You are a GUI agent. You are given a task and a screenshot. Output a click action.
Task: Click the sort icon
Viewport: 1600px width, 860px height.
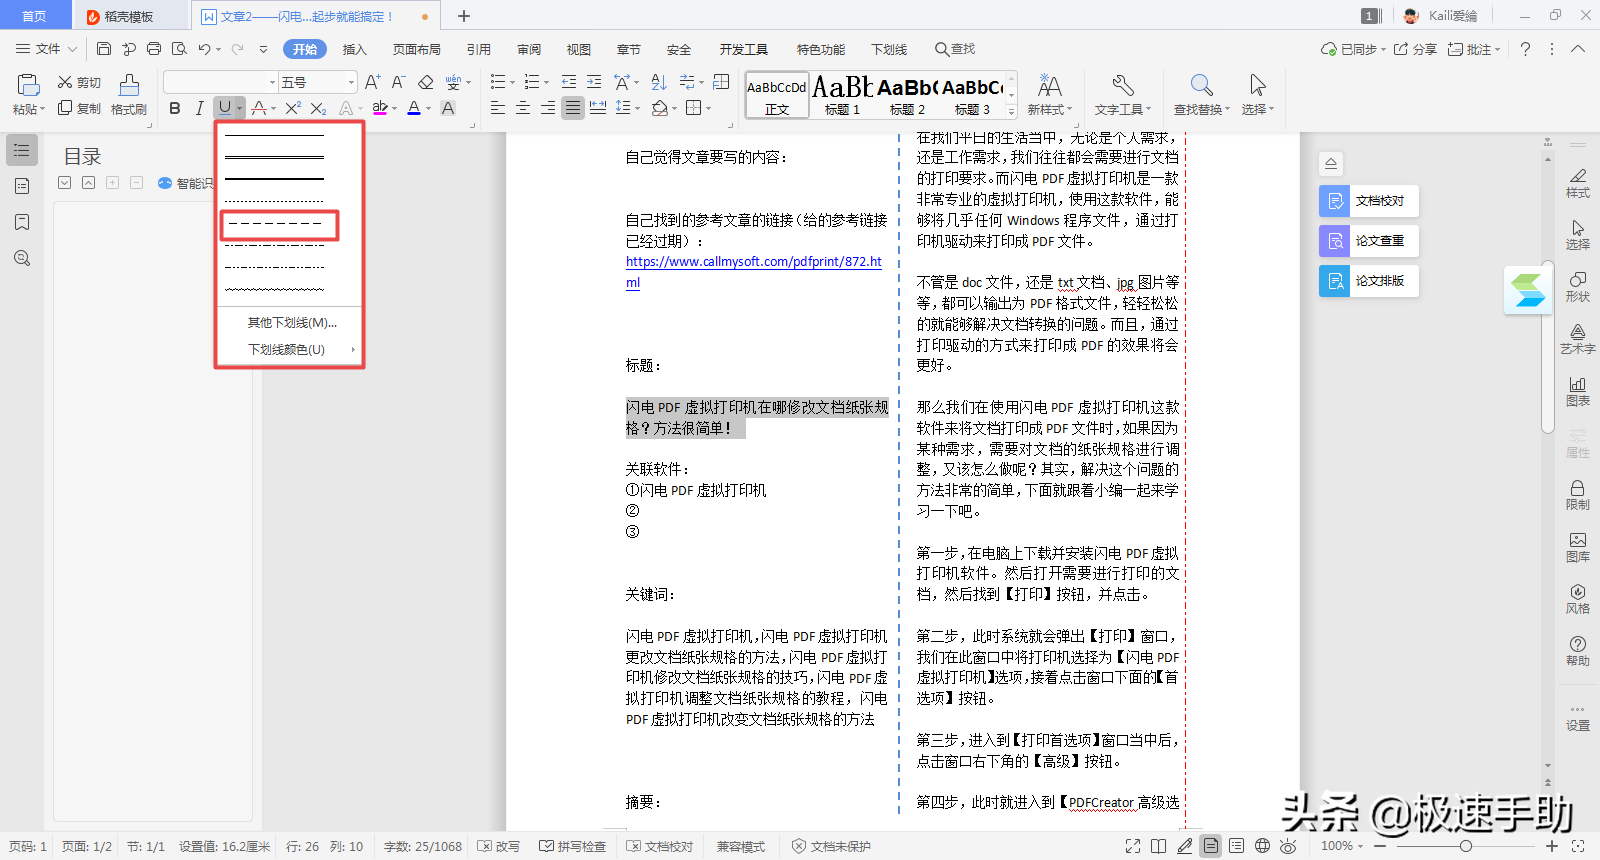click(659, 82)
